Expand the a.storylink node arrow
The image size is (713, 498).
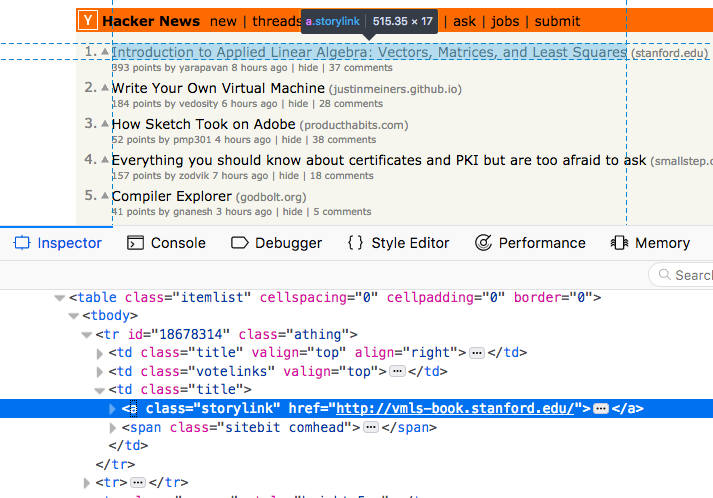click(x=112, y=409)
